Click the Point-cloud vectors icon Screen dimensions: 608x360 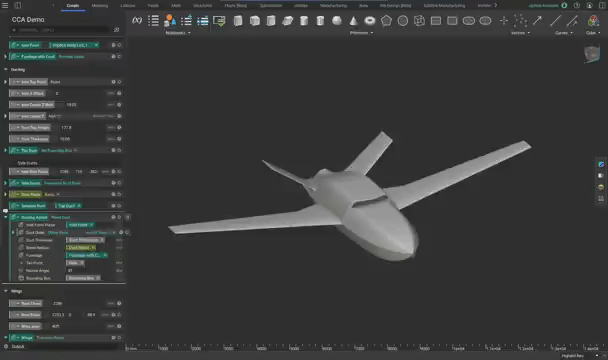click(520, 21)
